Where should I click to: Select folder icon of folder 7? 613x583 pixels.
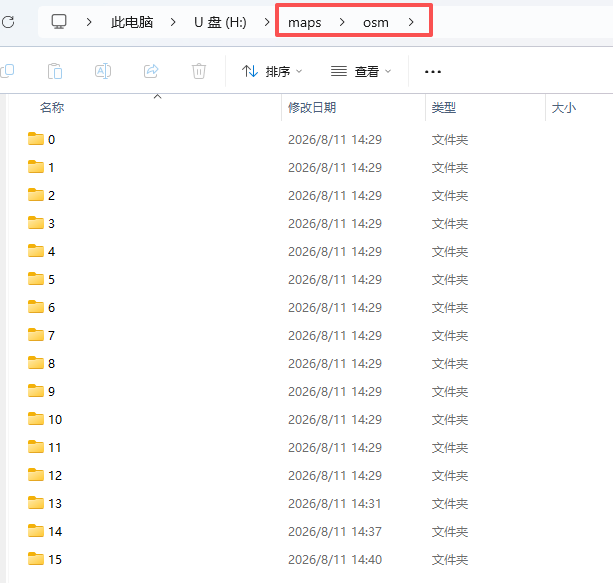click(x=36, y=335)
